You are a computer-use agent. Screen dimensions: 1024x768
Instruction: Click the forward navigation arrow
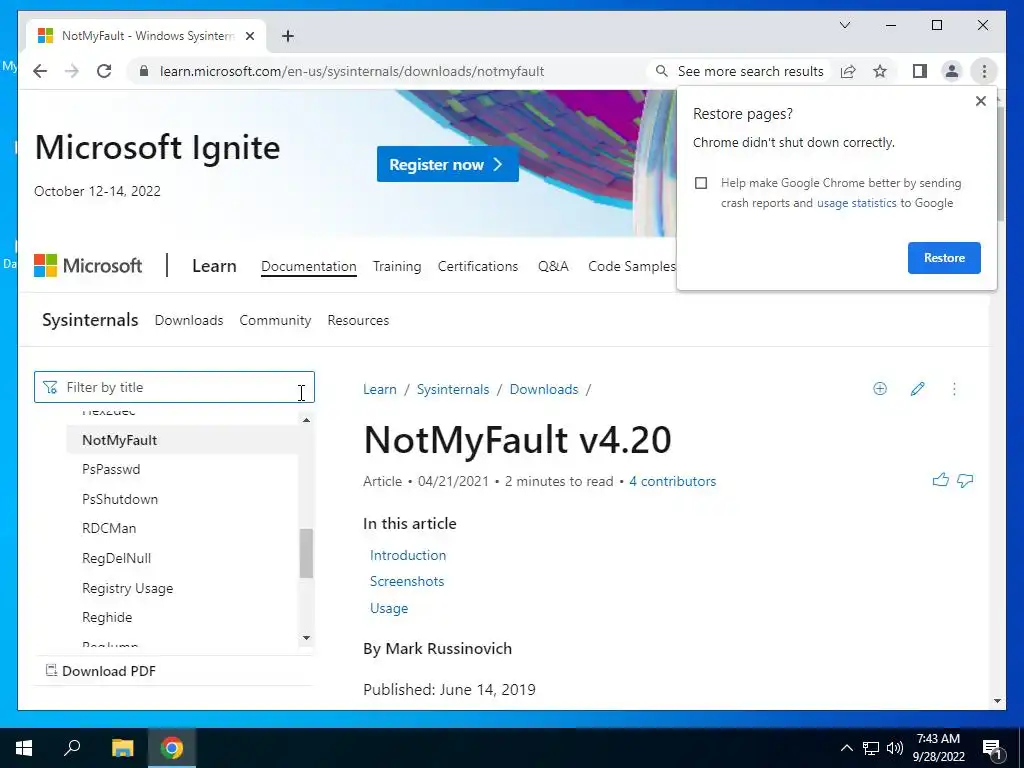click(x=72, y=71)
